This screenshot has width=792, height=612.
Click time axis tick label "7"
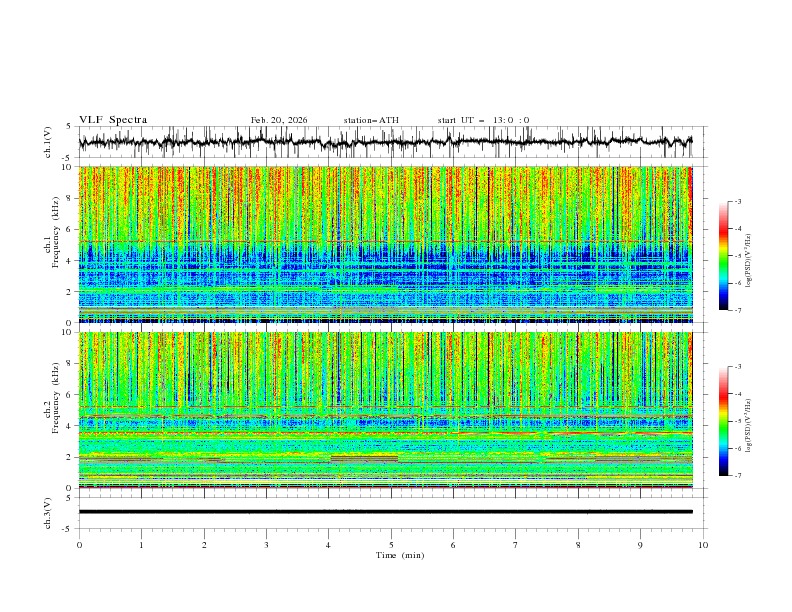(x=516, y=545)
